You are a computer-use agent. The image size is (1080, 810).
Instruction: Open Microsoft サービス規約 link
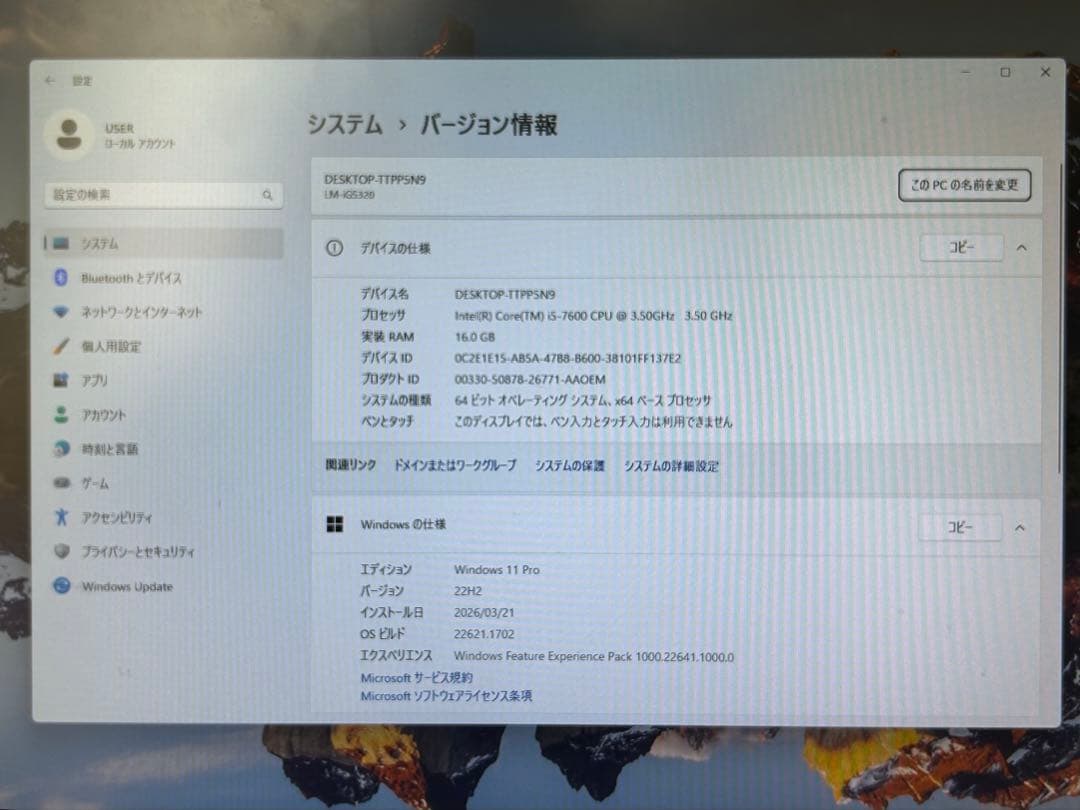click(x=417, y=678)
